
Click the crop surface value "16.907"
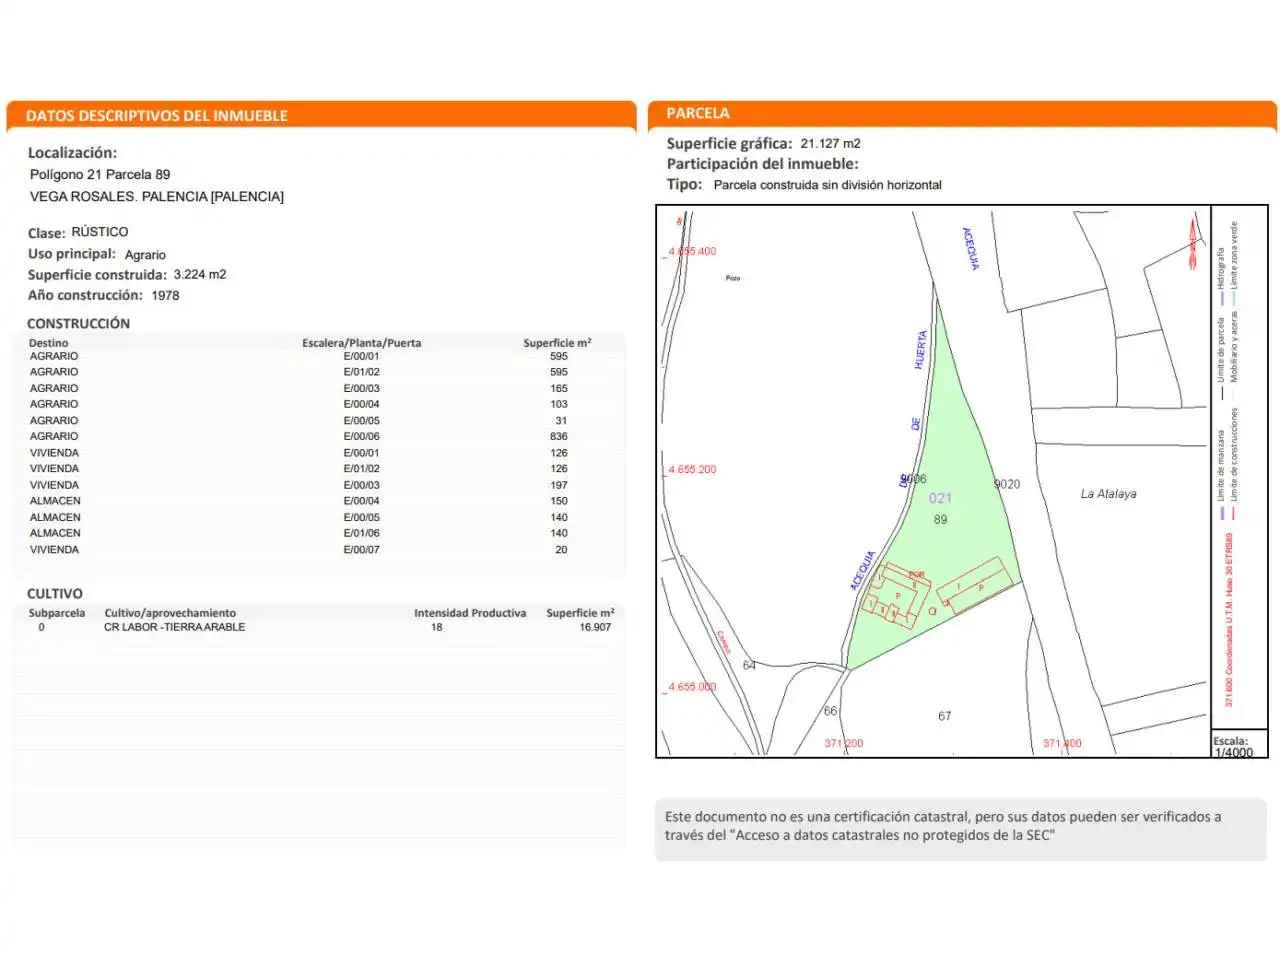[x=595, y=627]
